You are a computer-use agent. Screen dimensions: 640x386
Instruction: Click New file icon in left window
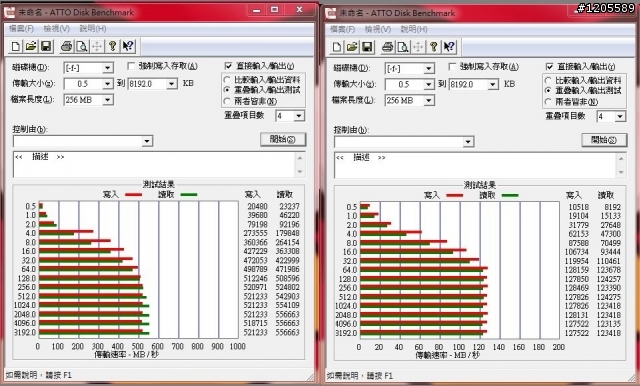pos(16,46)
